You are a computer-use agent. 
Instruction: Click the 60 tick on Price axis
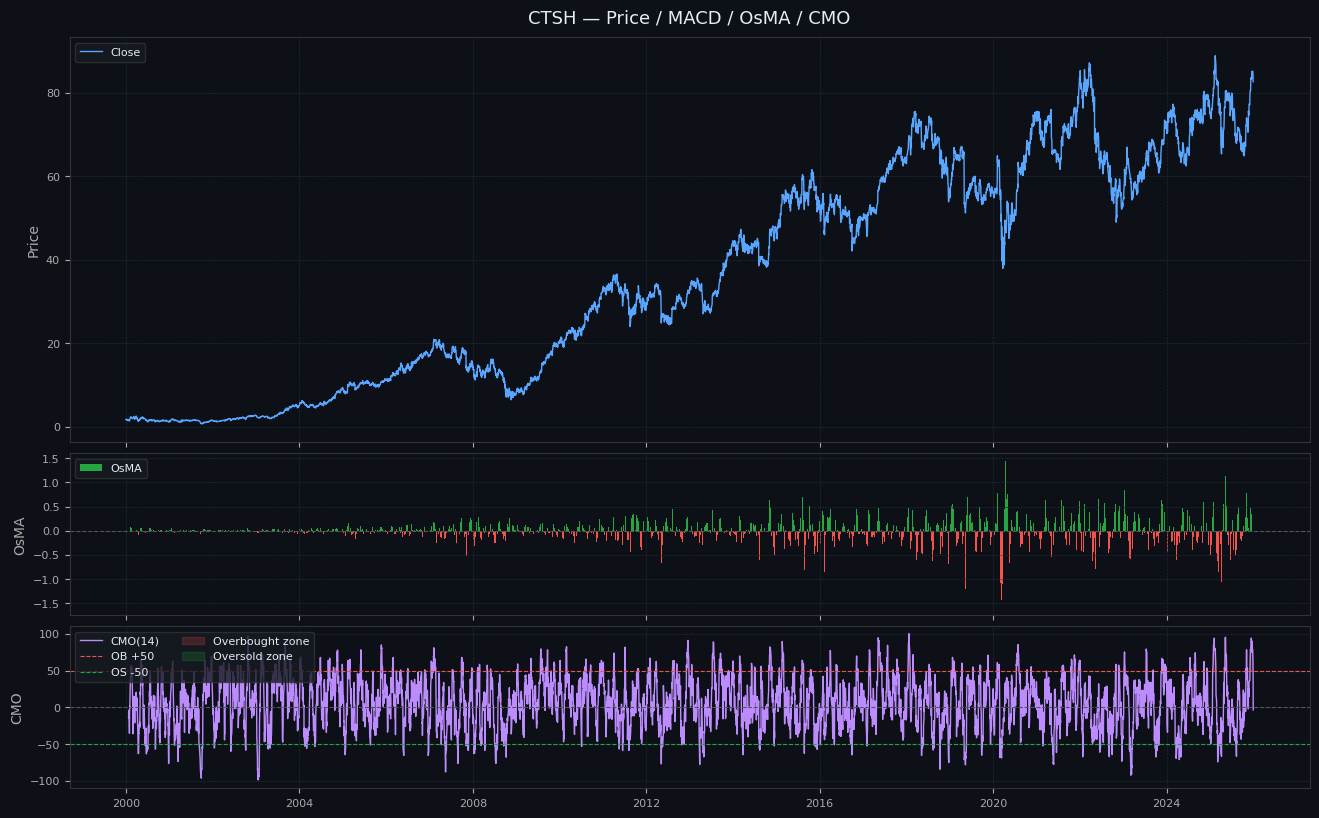point(54,177)
